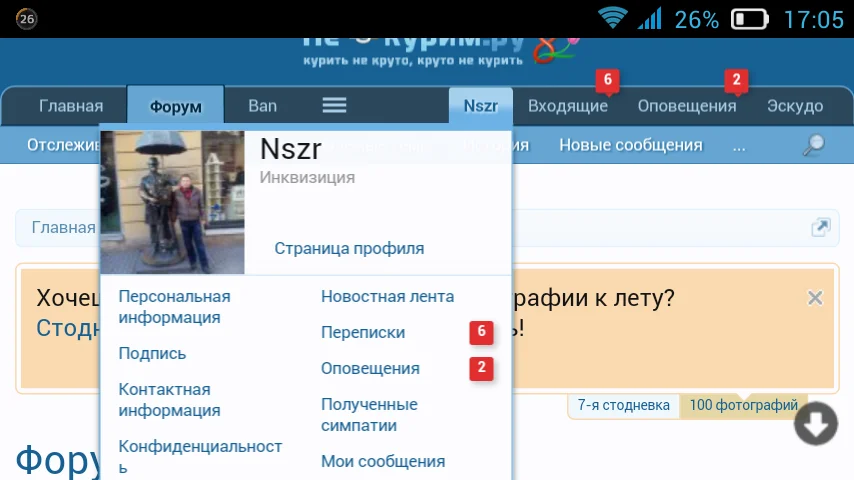The image size is (854, 480).
Task: Click the search magnifier icon
Action: tap(814, 145)
